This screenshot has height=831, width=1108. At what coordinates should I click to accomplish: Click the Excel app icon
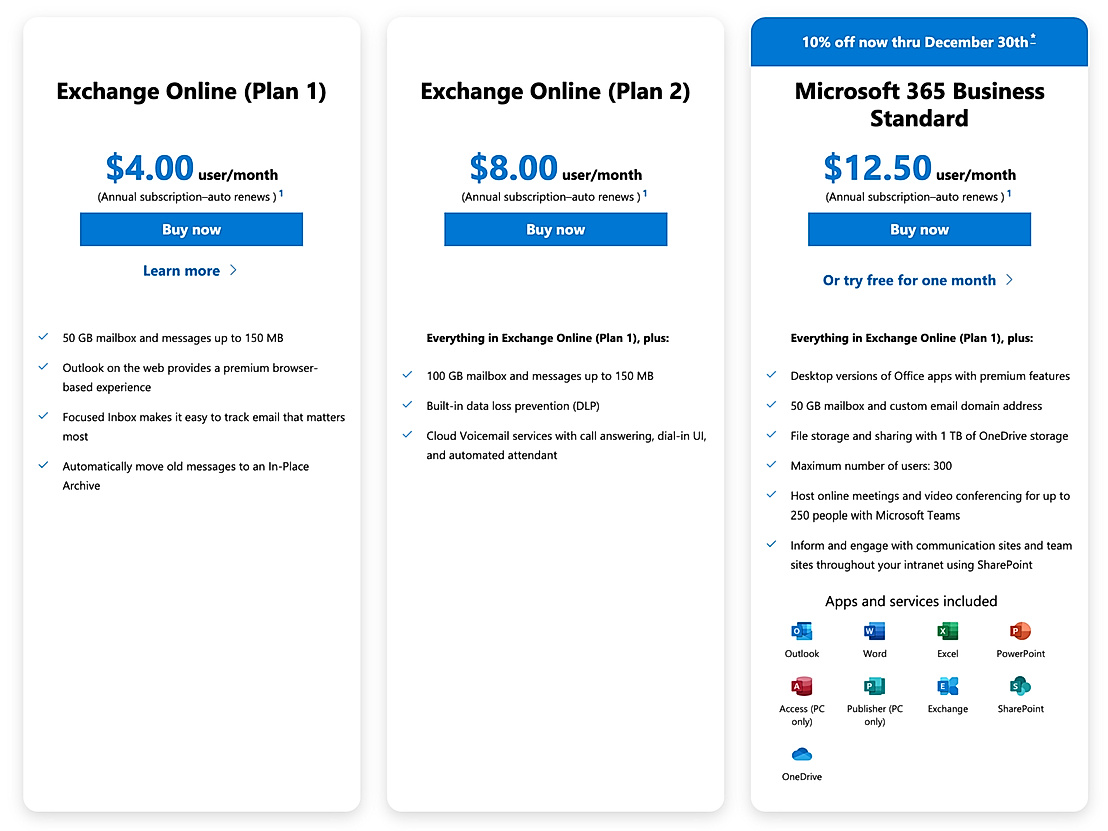[x=947, y=631]
